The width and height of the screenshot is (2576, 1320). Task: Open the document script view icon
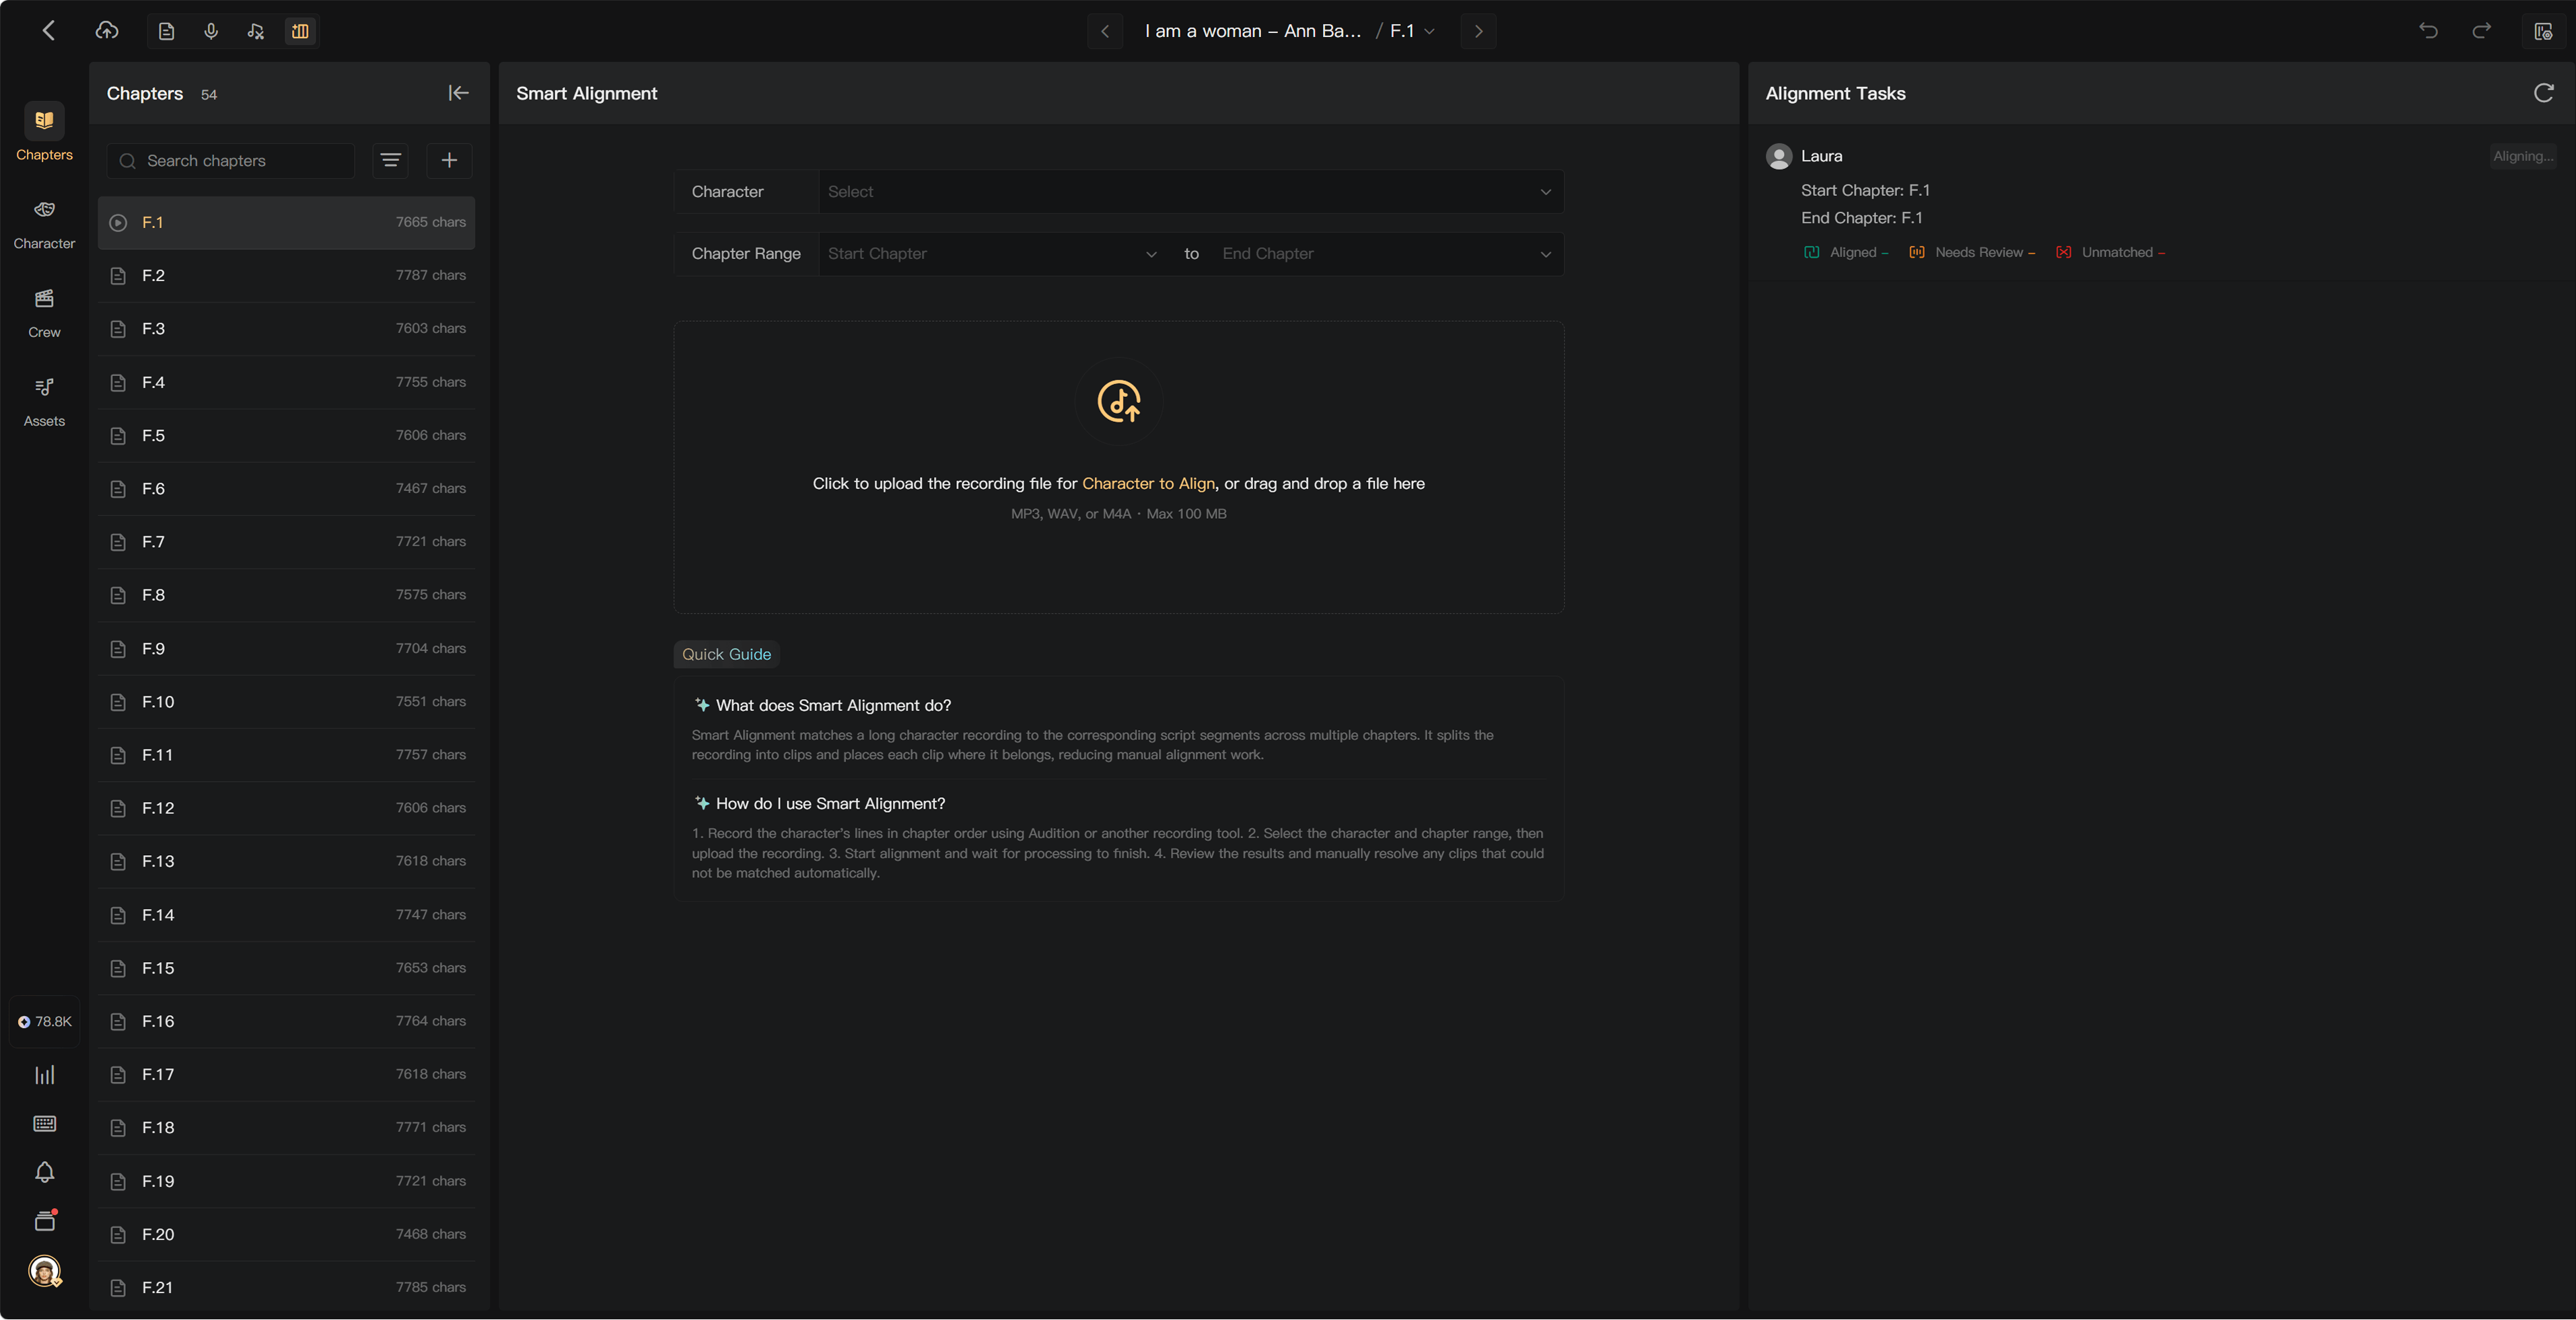click(167, 32)
